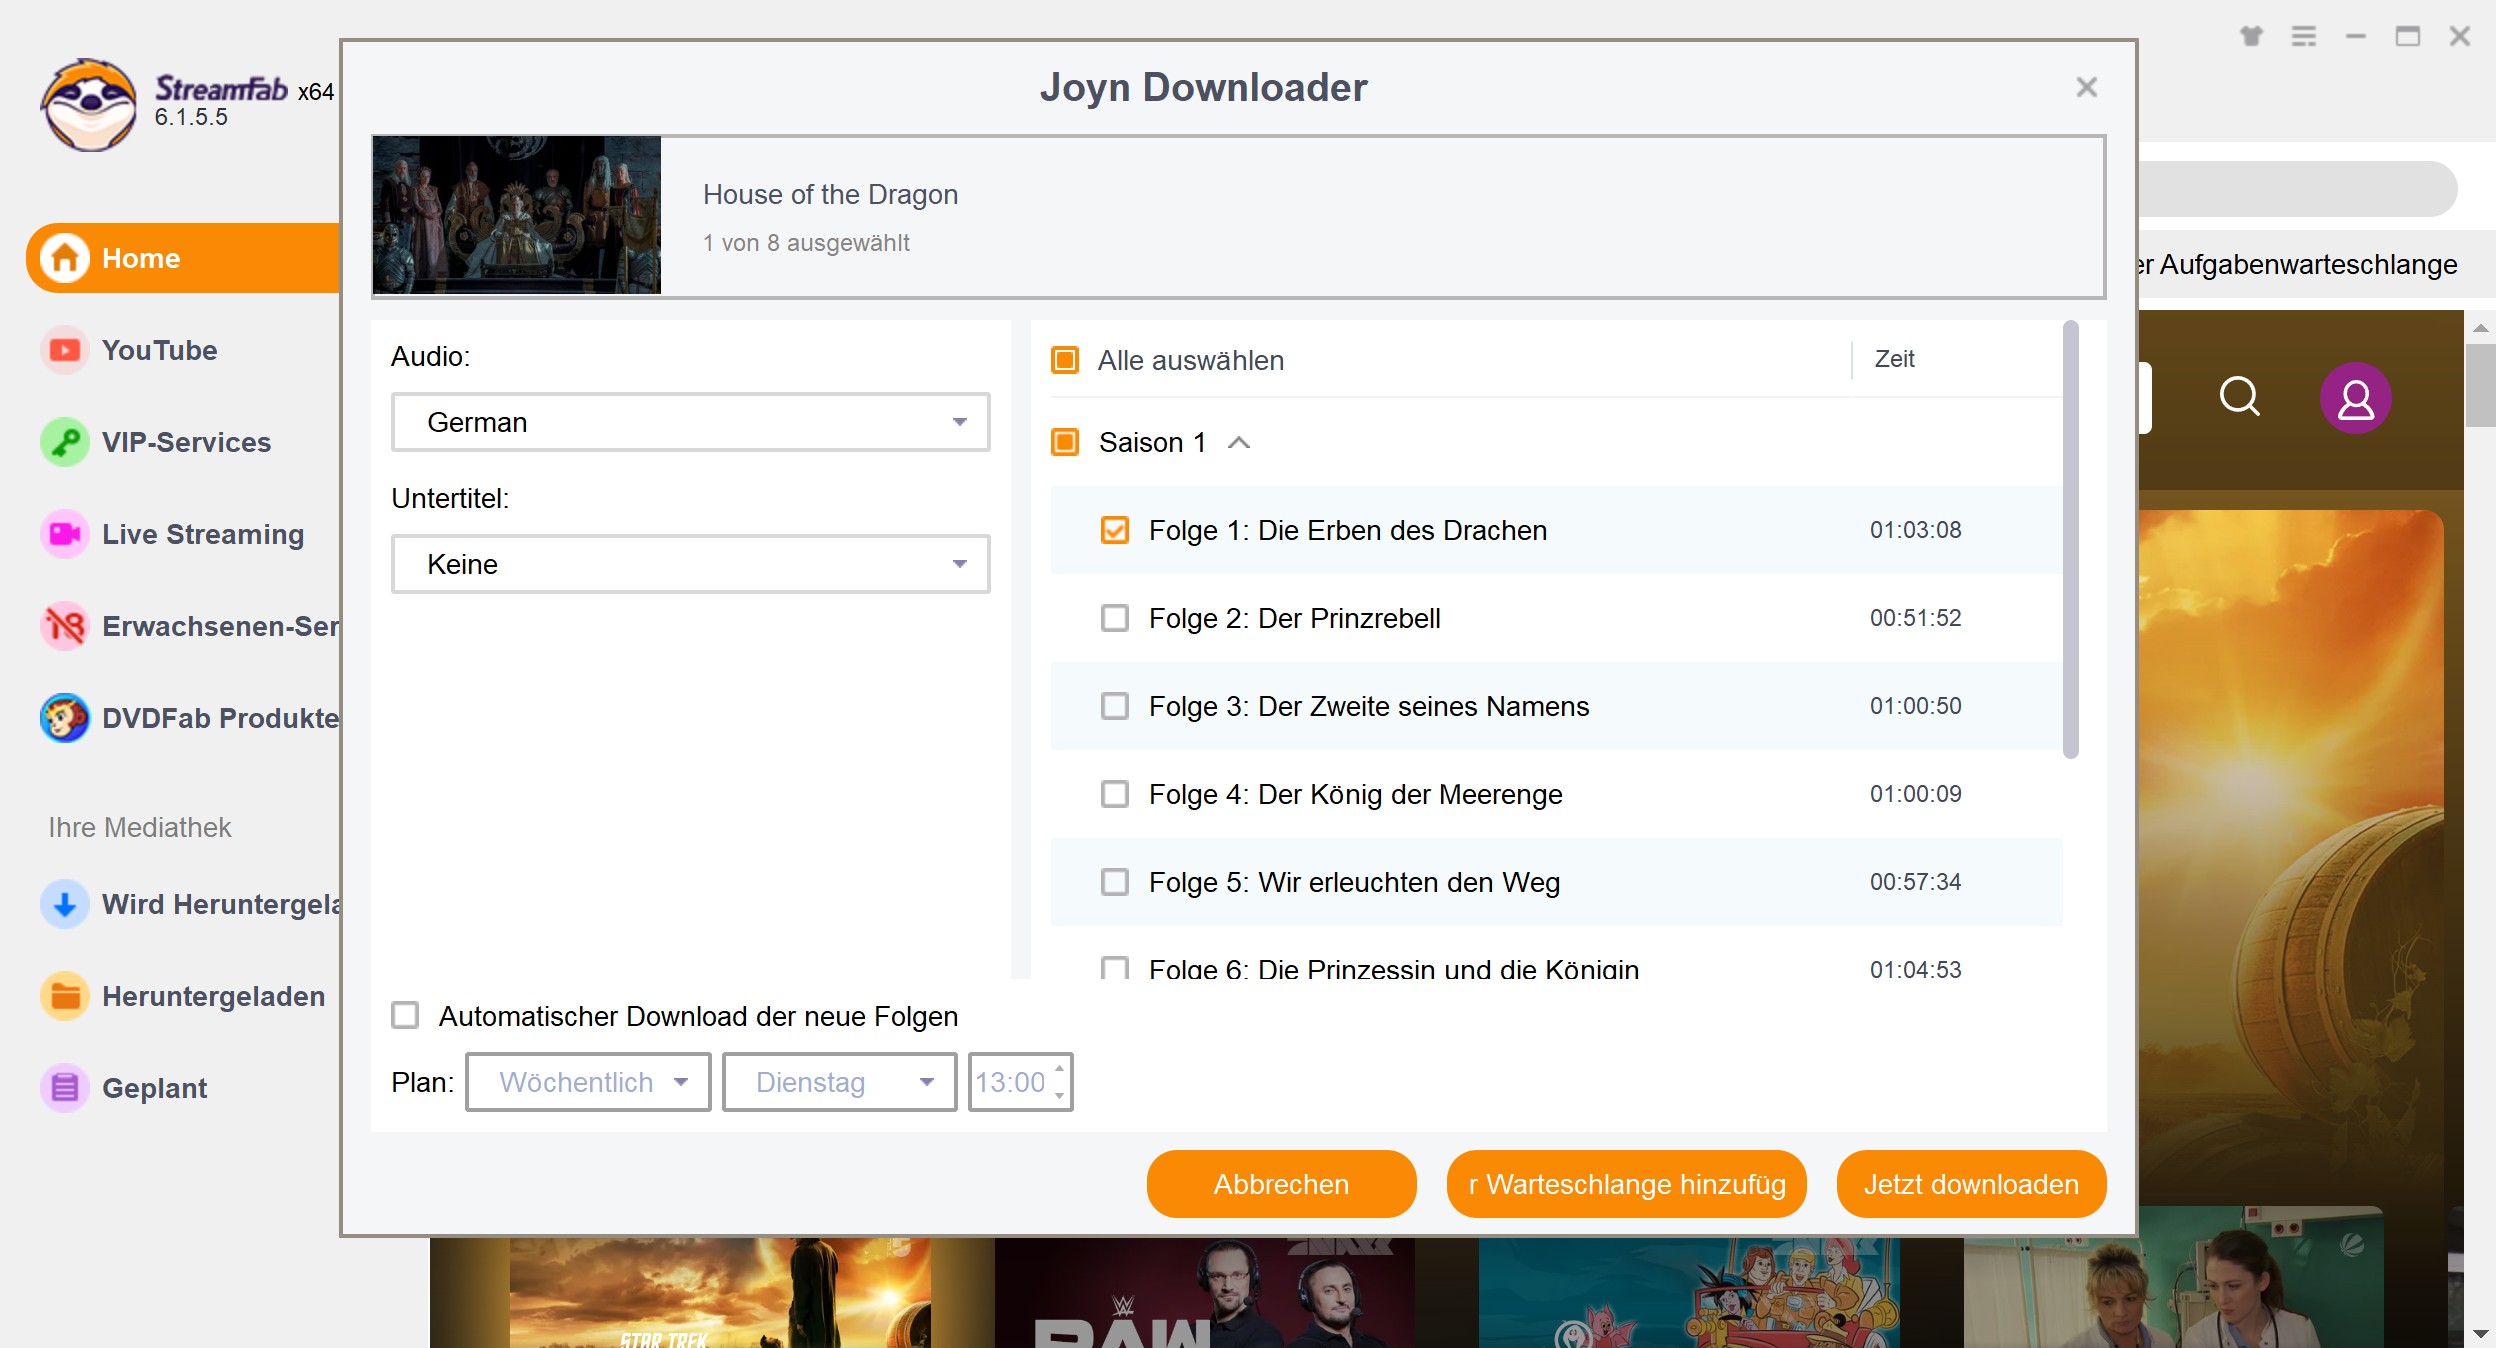Viewport: 2496px width, 1348px height.
Task: Toggle Folge 1 Die Erben des Drachen checkbox
Action: (1114, 530)
